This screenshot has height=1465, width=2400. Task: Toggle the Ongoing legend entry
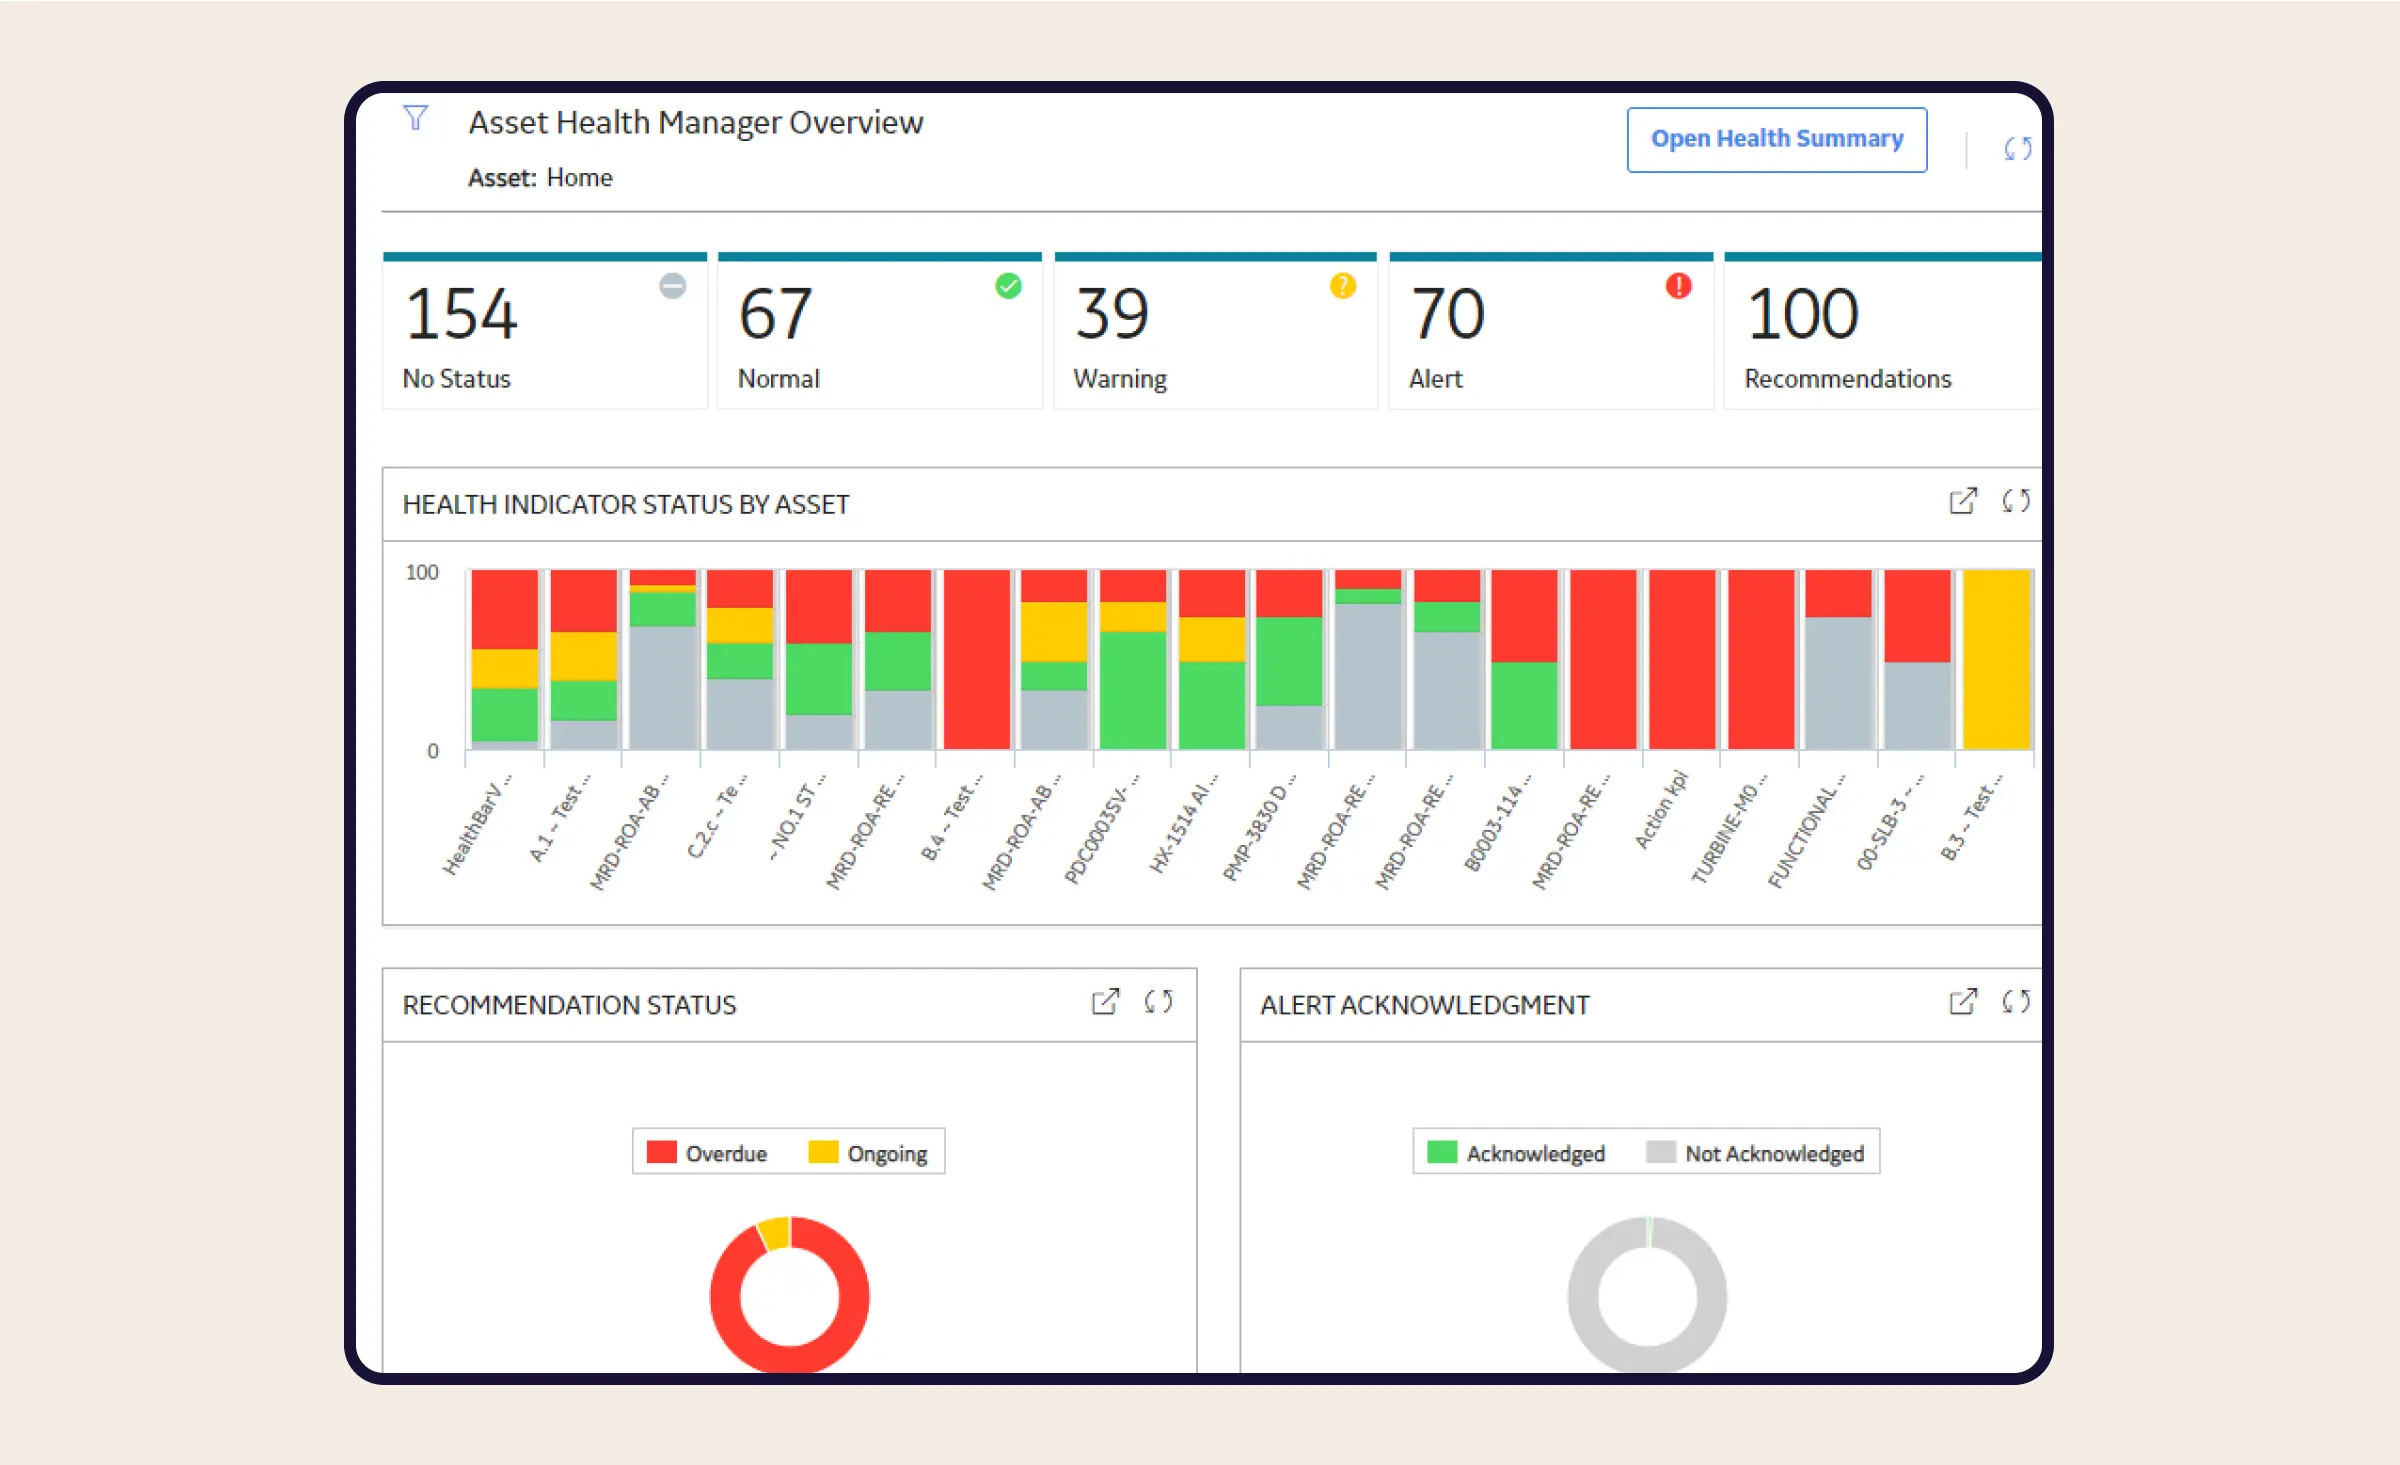(x=867, y=1153)
